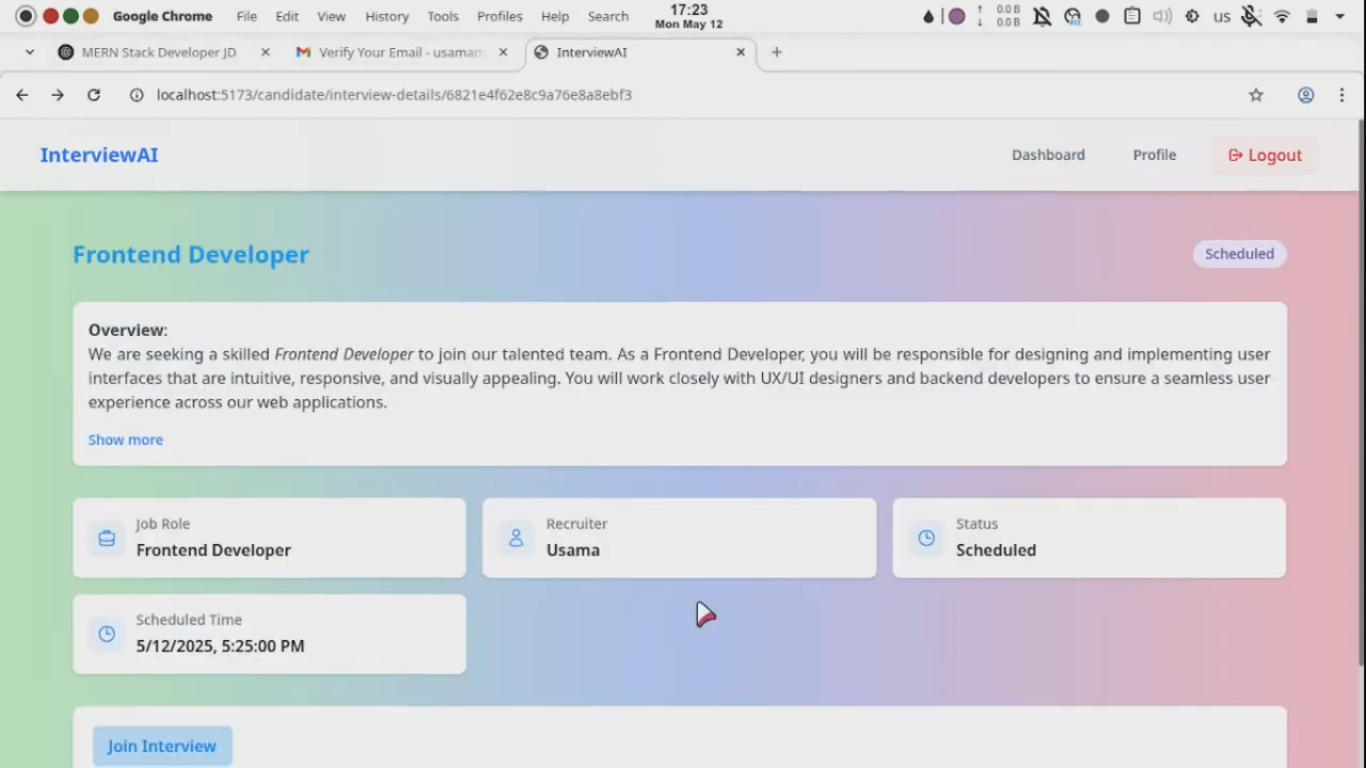Reload the page using the refresh icon
The width and height of the screenshot is (1366, 768).
tap(94, 95)
